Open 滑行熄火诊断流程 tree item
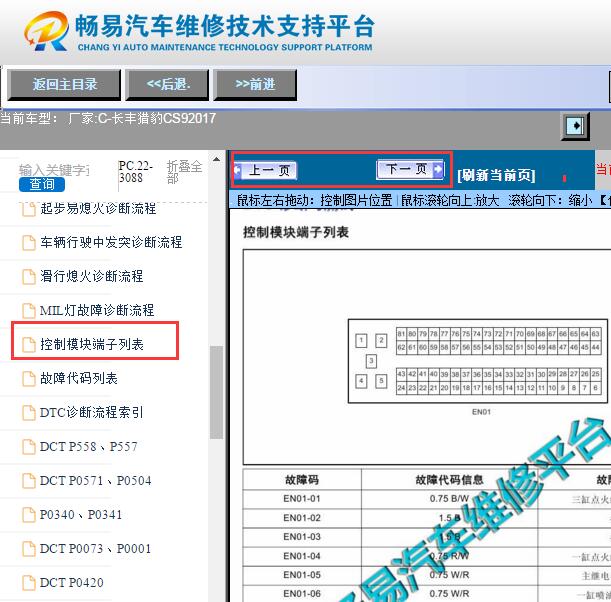The width and height of the screenshot is (611, 602). click(x=92, y=276)
